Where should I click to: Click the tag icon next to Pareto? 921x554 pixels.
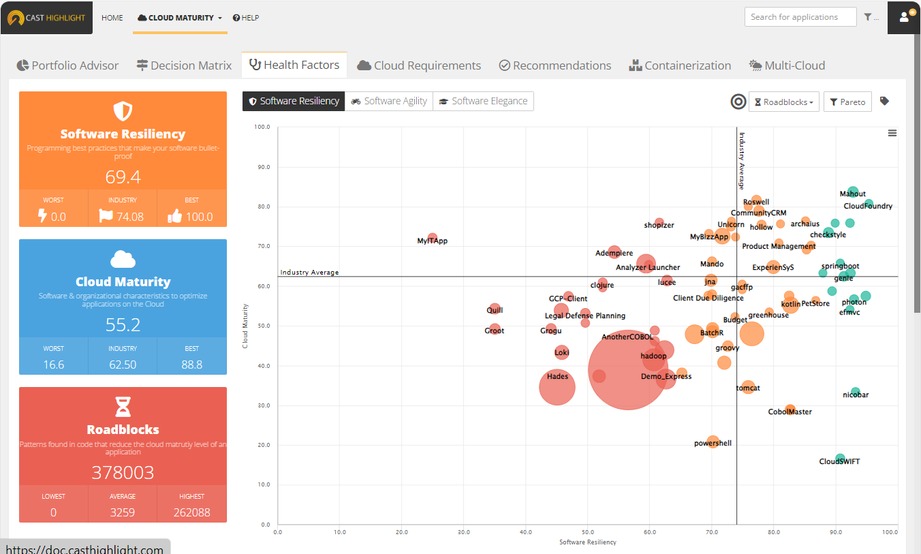[x=884, y=101]
